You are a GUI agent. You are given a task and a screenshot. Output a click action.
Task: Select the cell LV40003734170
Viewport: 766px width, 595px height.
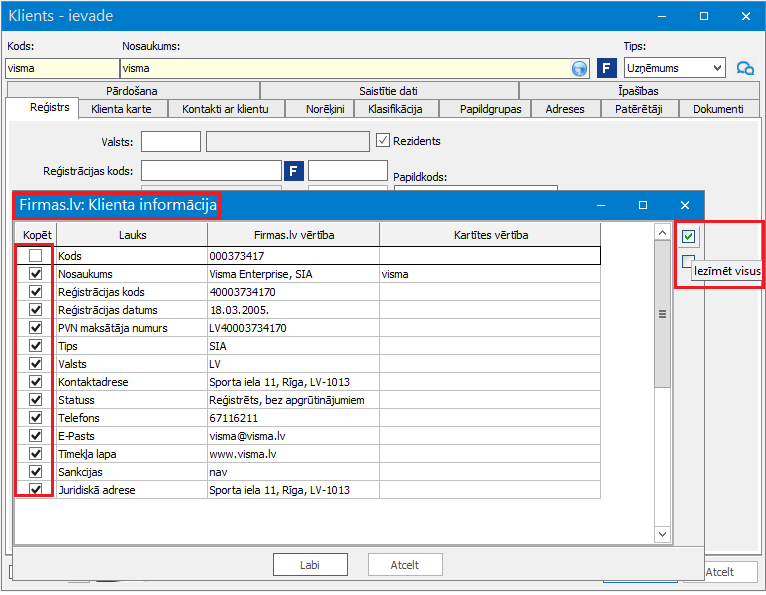[293, 328]
